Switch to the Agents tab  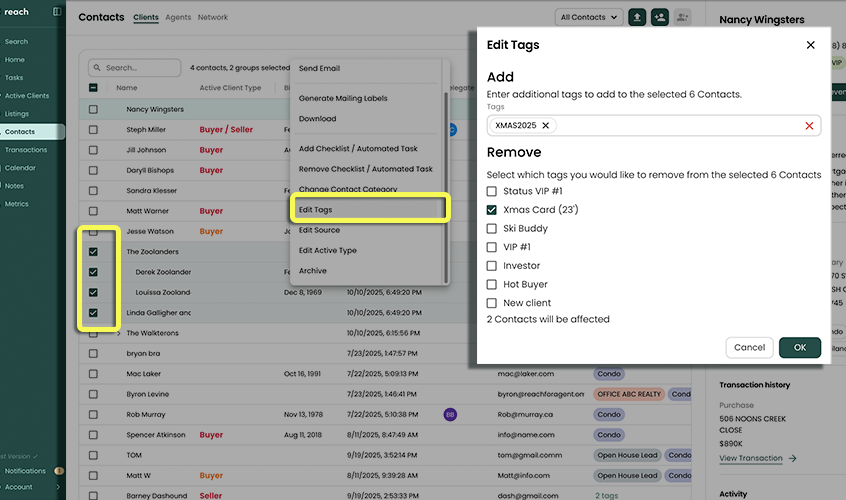pyautogui.click(x=178, y=18)
